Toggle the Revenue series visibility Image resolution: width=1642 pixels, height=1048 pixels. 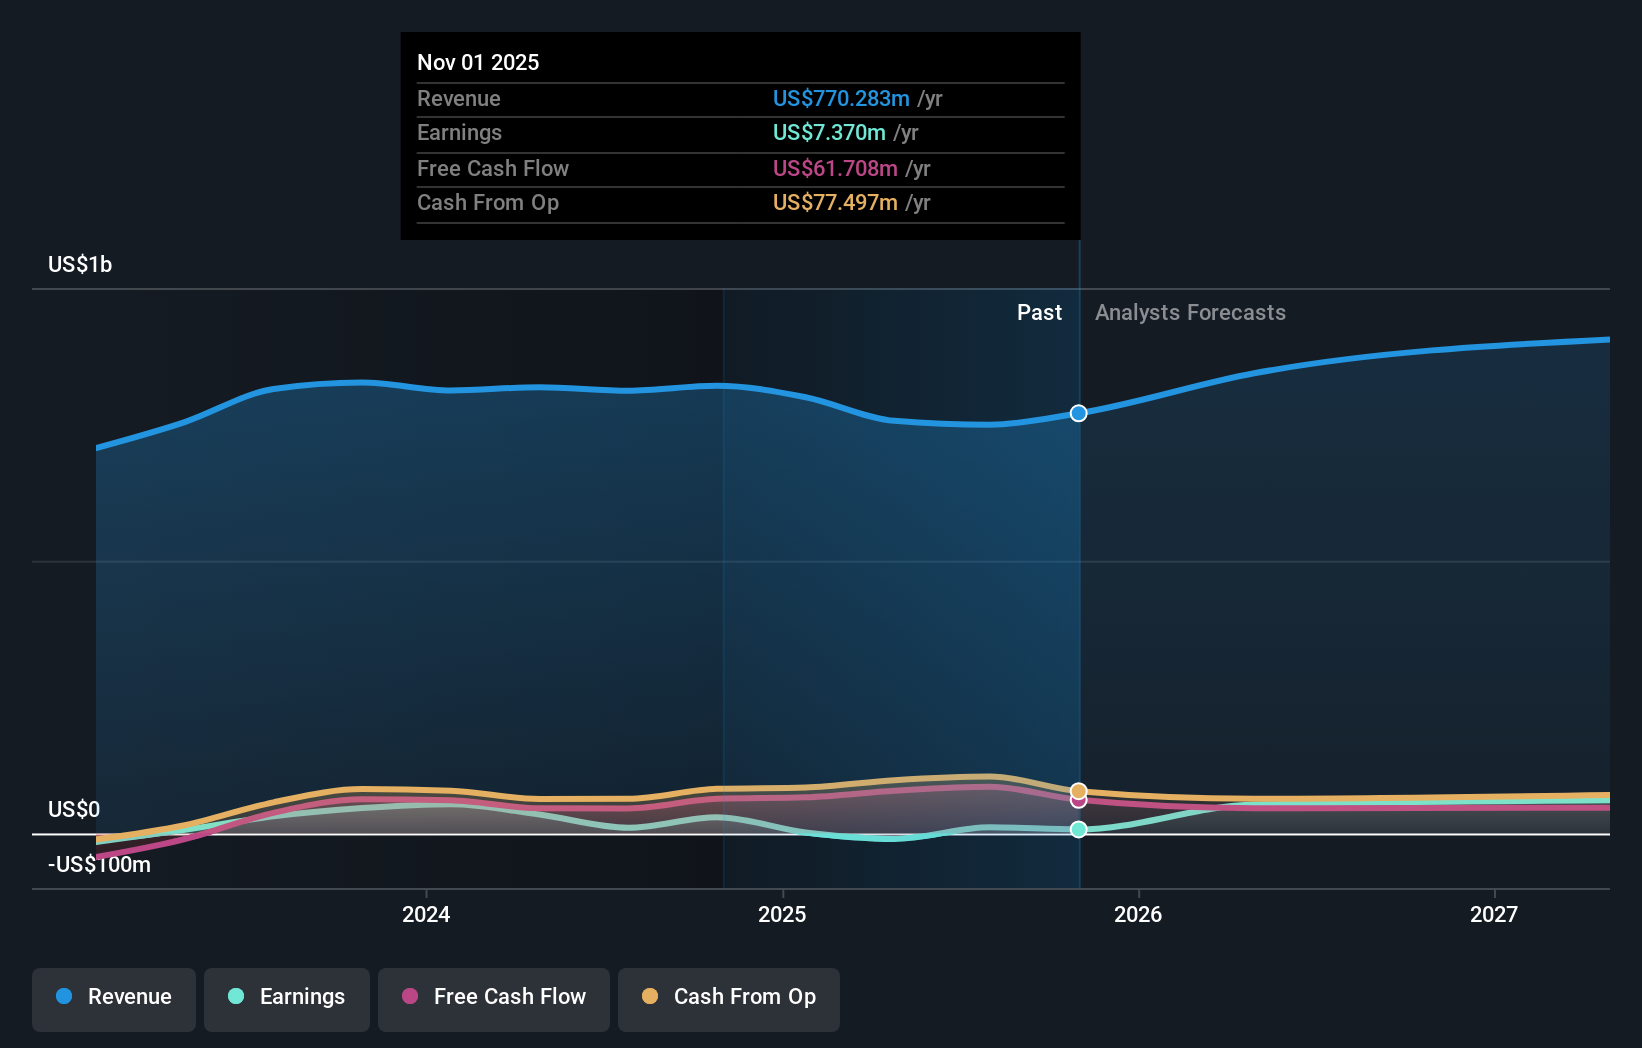tap(113, 997)
